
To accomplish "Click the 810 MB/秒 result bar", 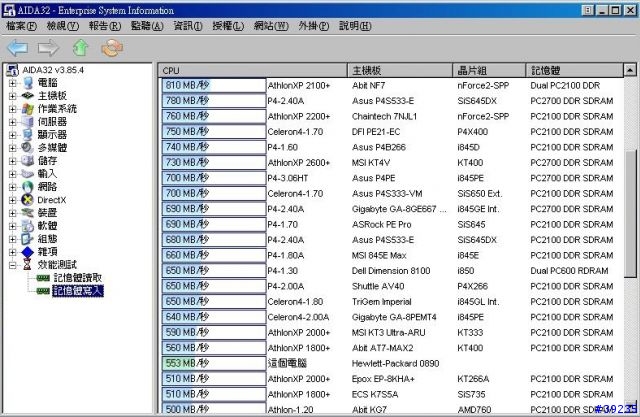I will (214, 85).
